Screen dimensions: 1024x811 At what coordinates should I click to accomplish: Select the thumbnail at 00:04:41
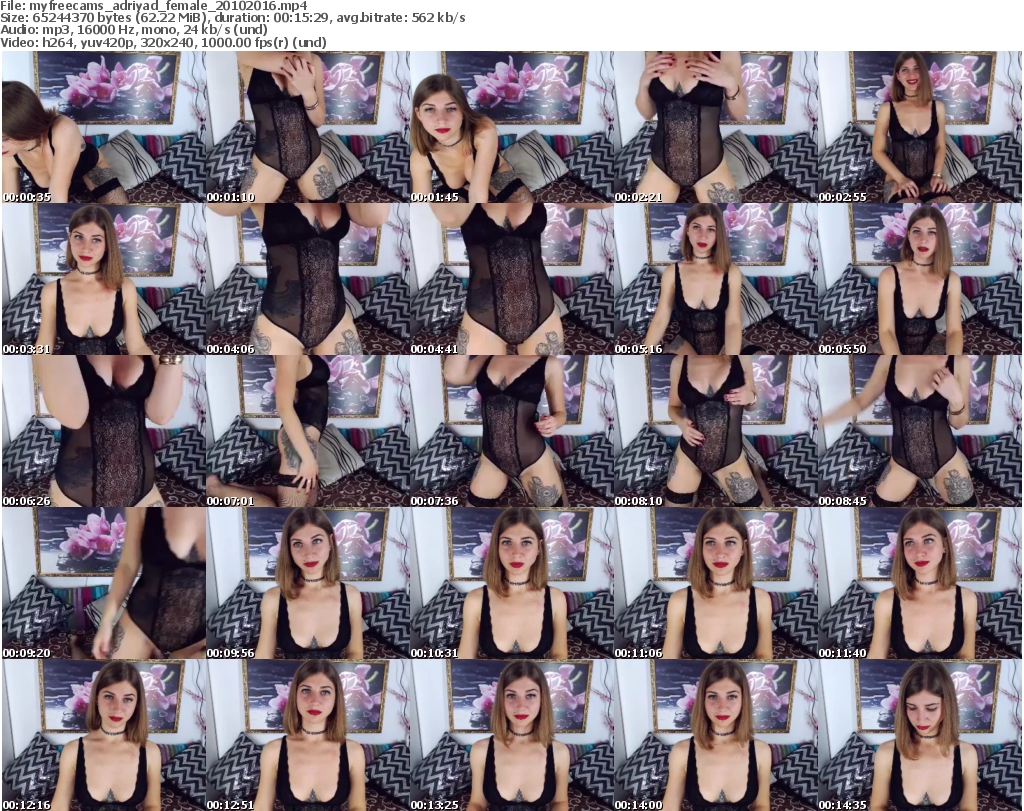click(x=511, y=279)
